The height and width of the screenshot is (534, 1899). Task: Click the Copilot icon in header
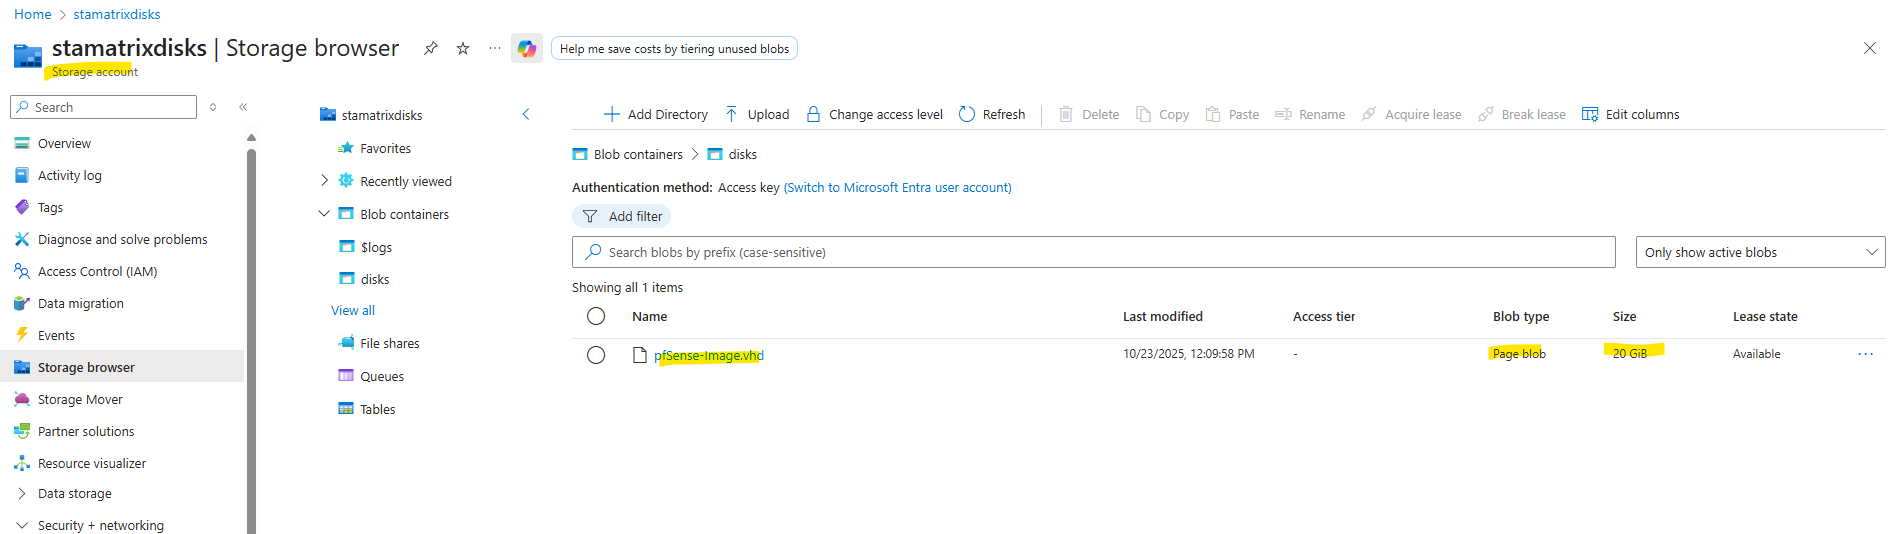point(527,49)
